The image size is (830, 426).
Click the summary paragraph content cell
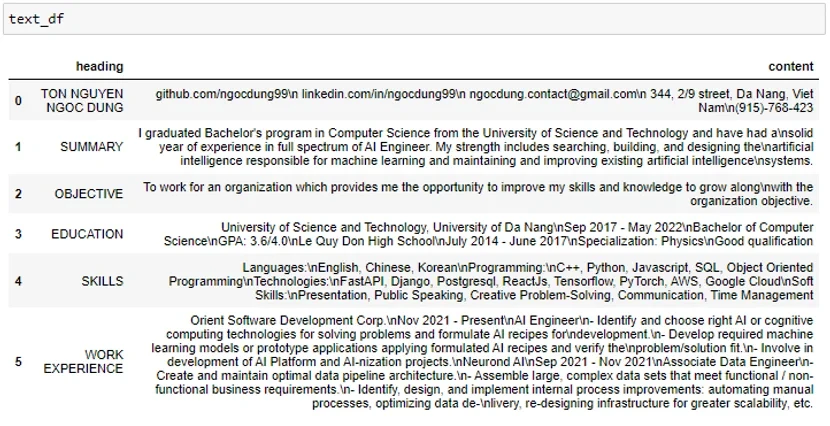(x=475, y=147)
